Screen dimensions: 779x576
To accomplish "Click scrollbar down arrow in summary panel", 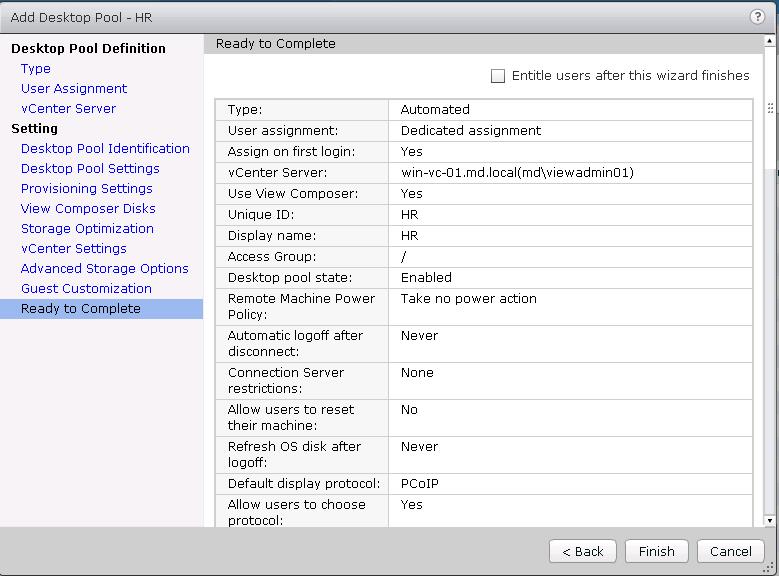I will click(769, 520).
